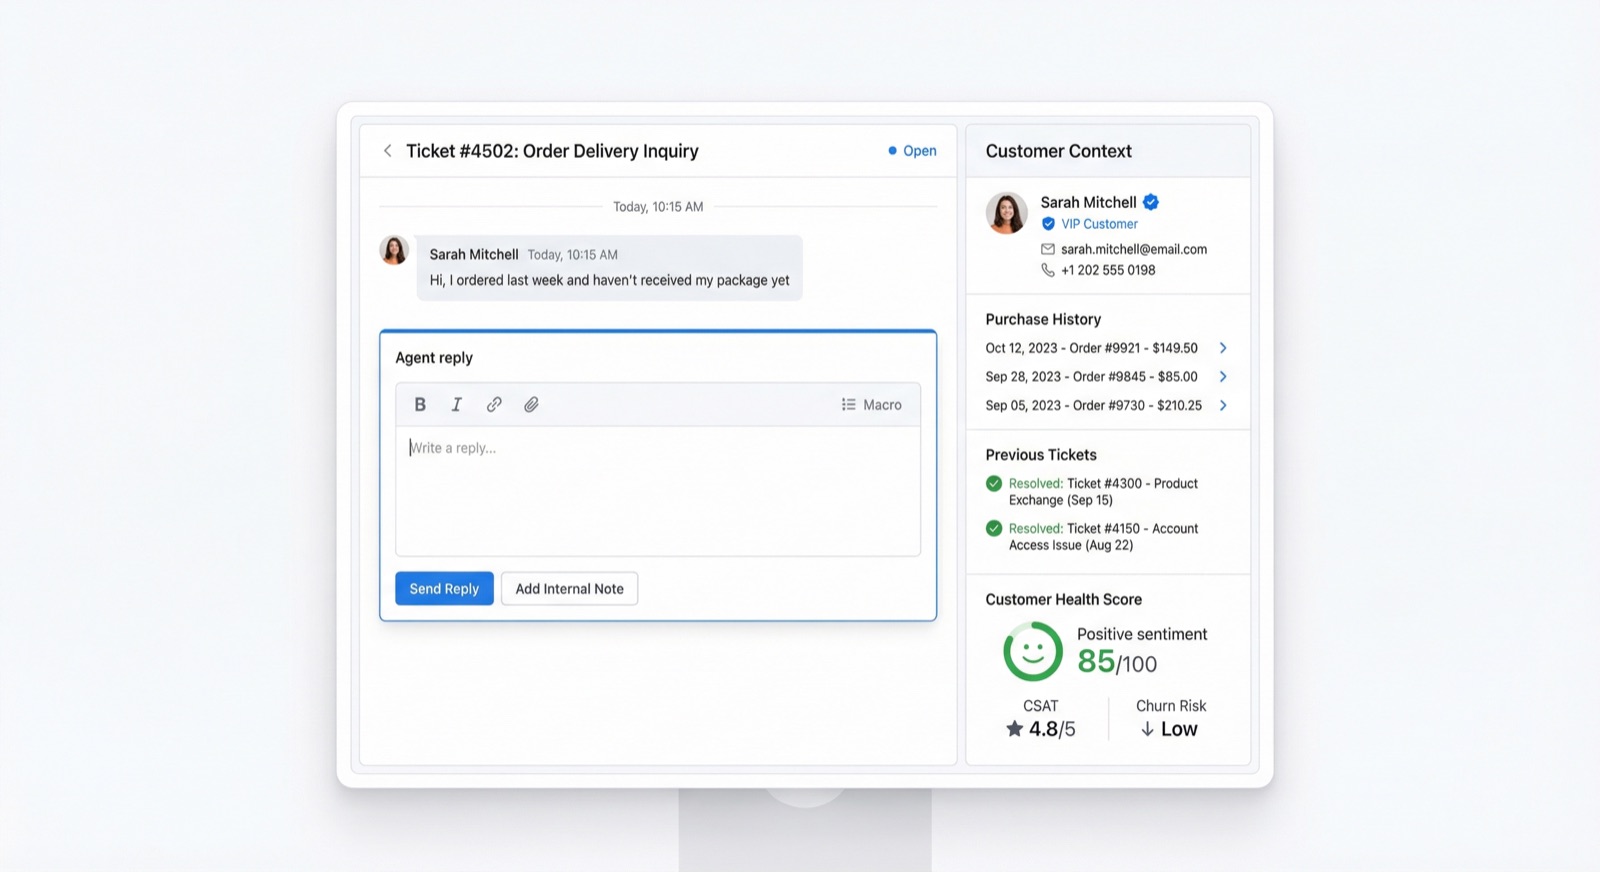
Task: Expand Order #9845 with its chevron
Action: coord(1222,377)
